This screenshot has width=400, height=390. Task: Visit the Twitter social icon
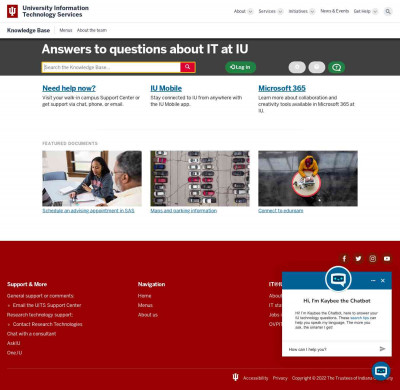358,258
